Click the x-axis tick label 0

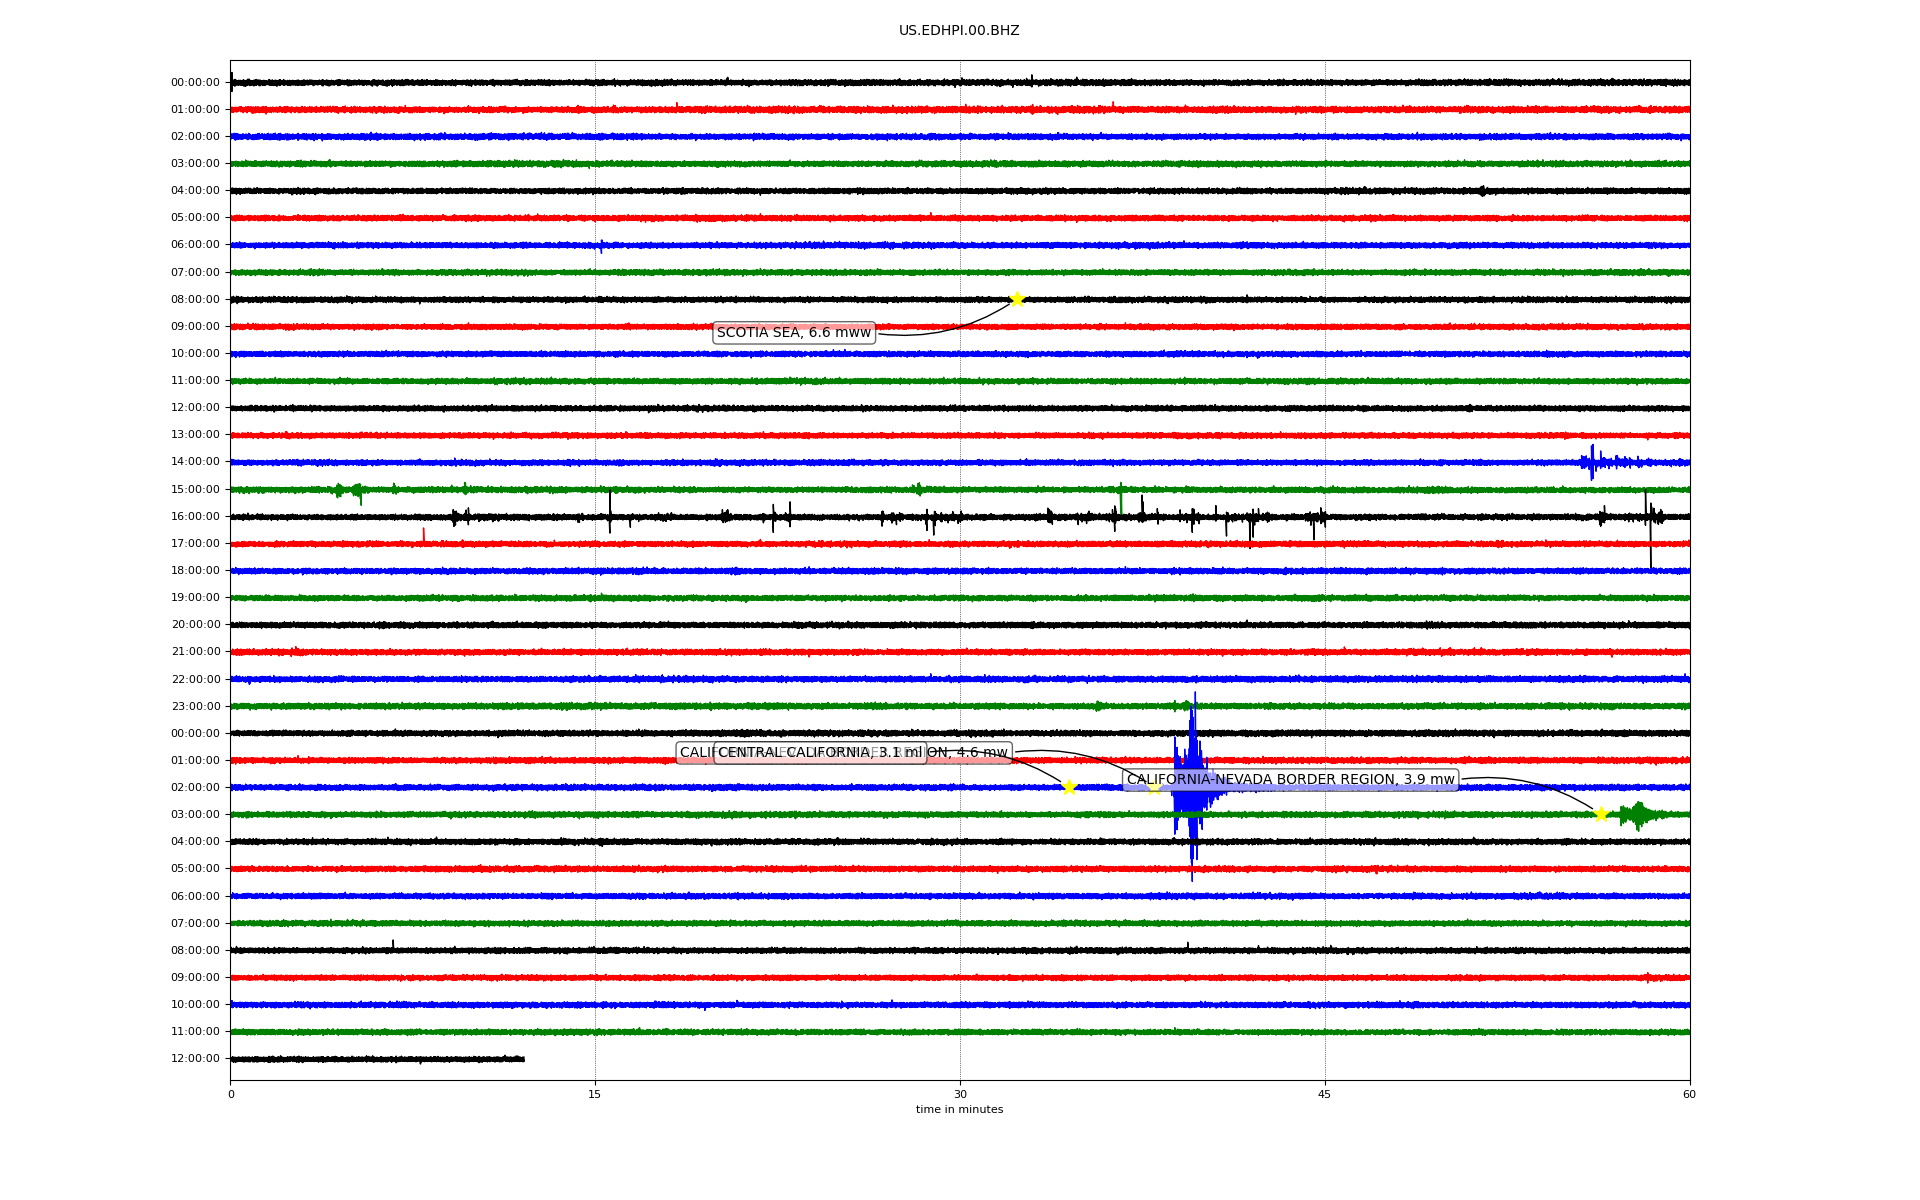[231, 1095]
